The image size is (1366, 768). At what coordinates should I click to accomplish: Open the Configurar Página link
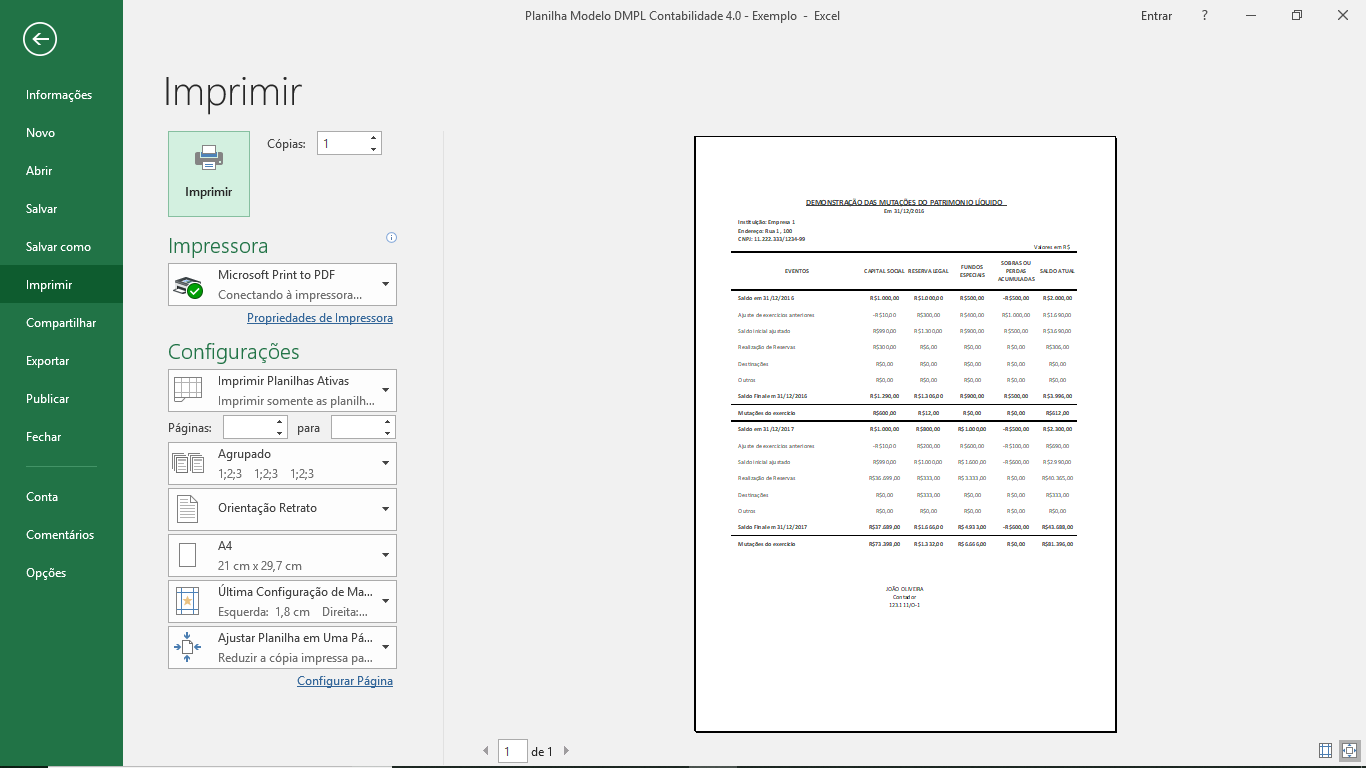[344, 681]
